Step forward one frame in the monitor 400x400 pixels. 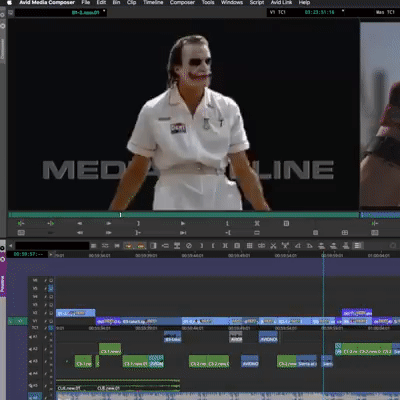109,223
